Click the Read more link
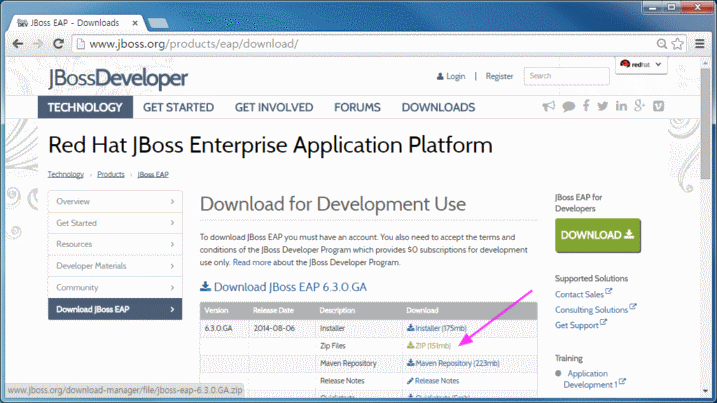This screenshot has height=403, width=717. coord(252,263)
